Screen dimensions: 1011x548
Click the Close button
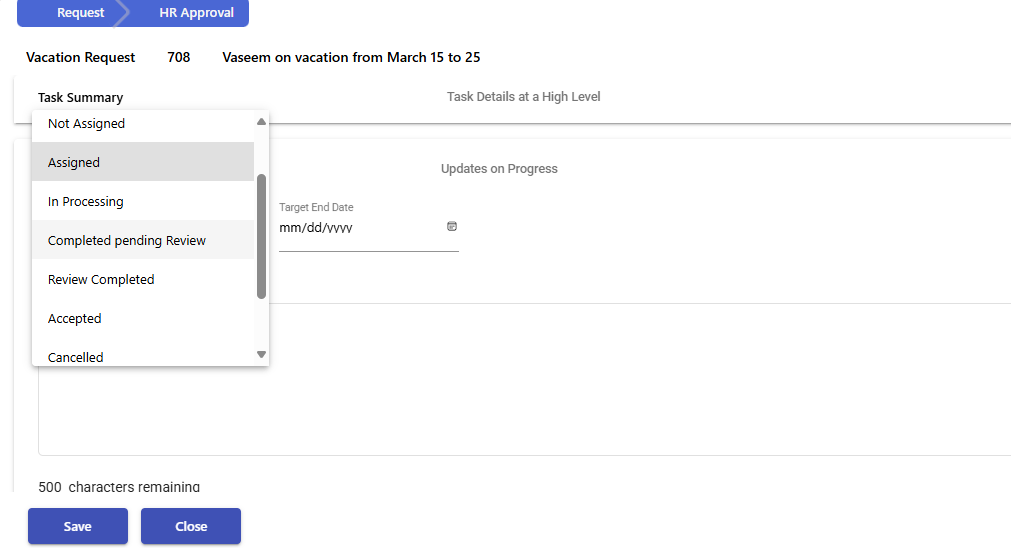click(191, 526)
